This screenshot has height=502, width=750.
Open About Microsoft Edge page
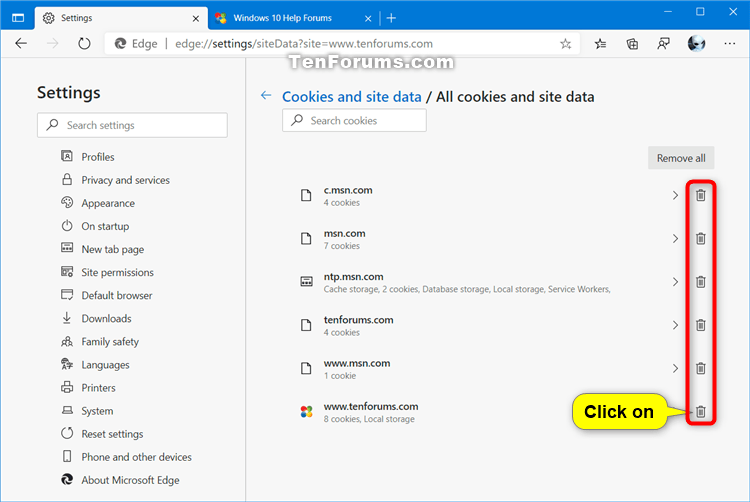pos(121,480)
